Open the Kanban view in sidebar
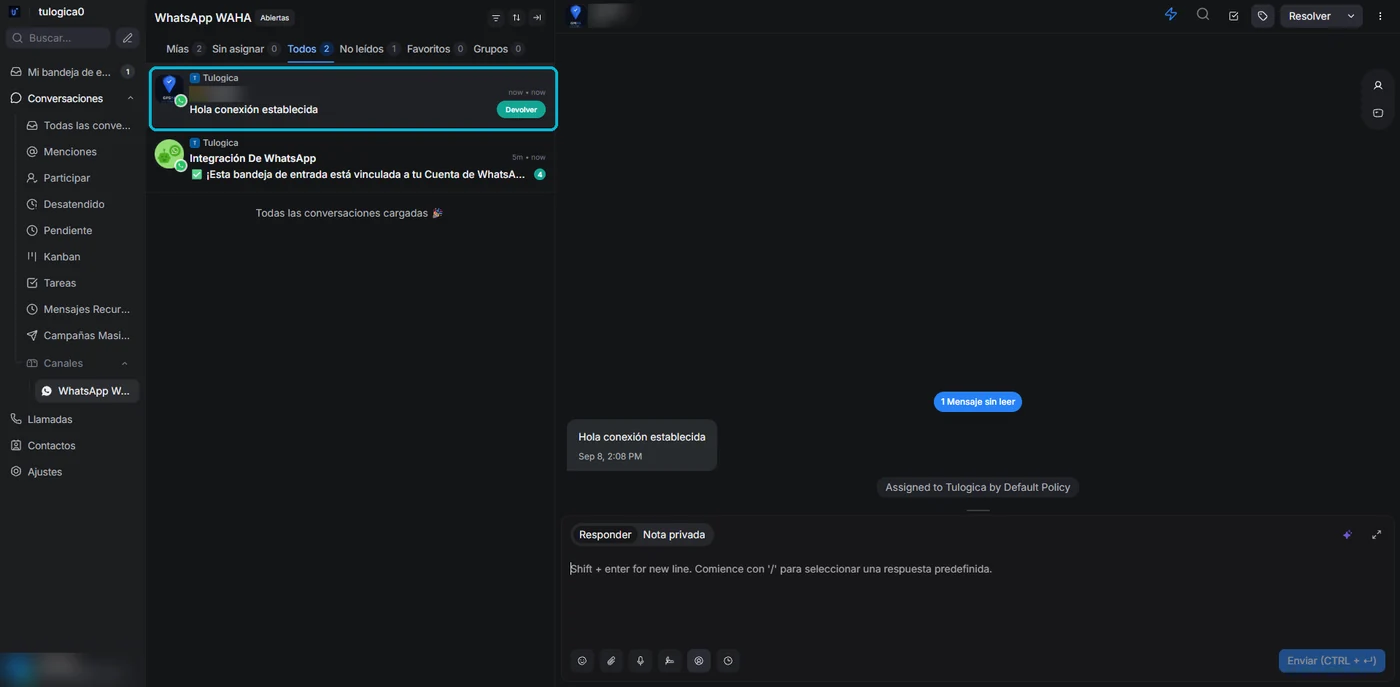 (x=62, y=257)
